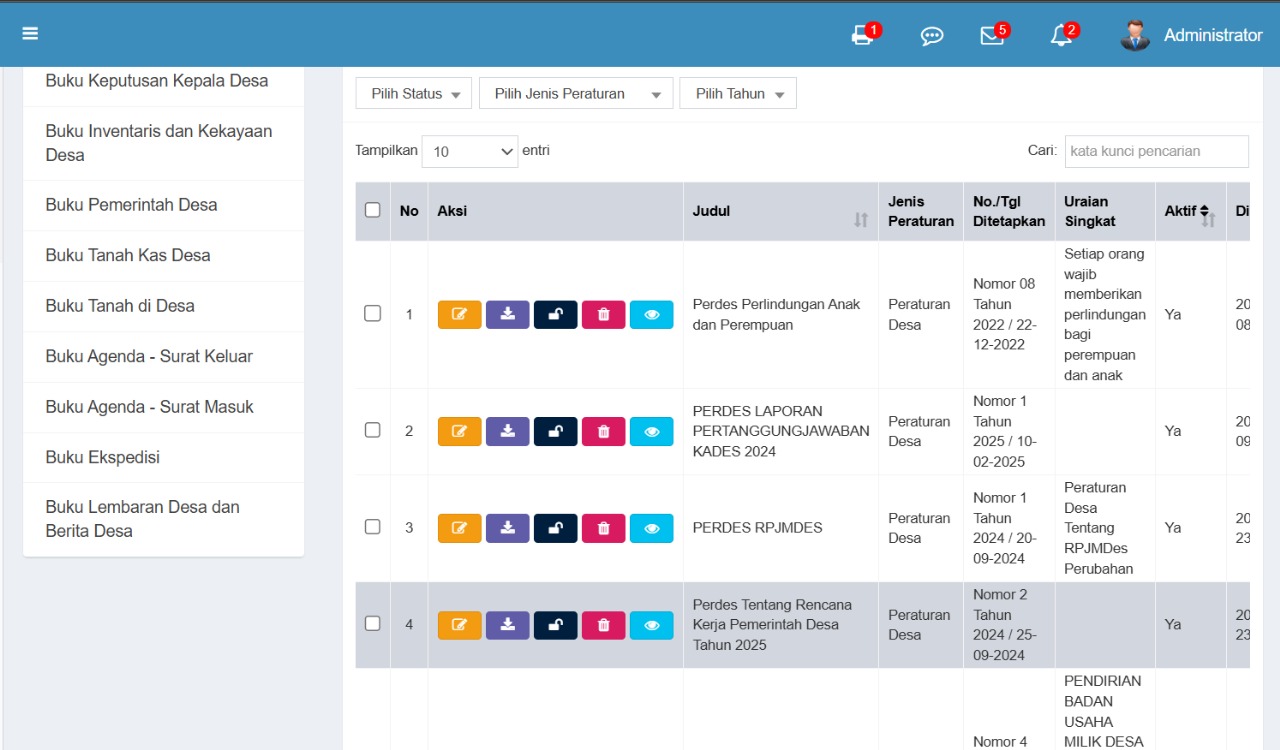This screenshot has width=1280, height=750.
Task: Edit Perdes Perlindungan Anak dan Perempuan
Action: click(x=459, y=315)
